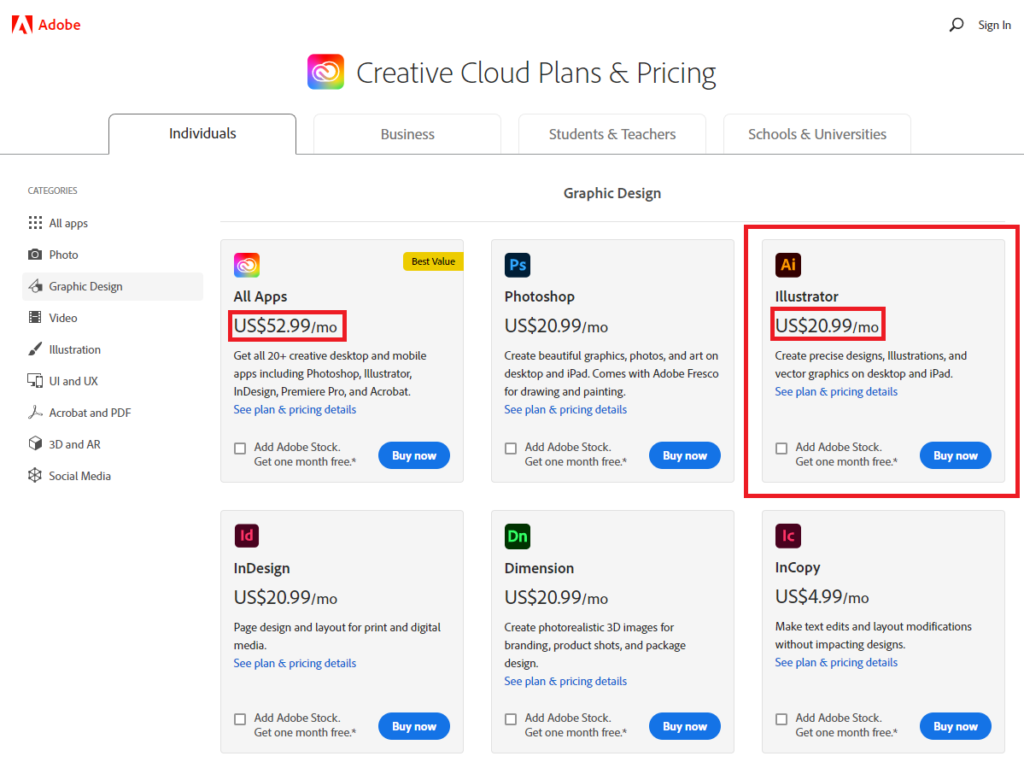The image size is (1024, 768).
Task: Check Add Adobe Stock on Illustrator card
Action: tap(782, 448)
